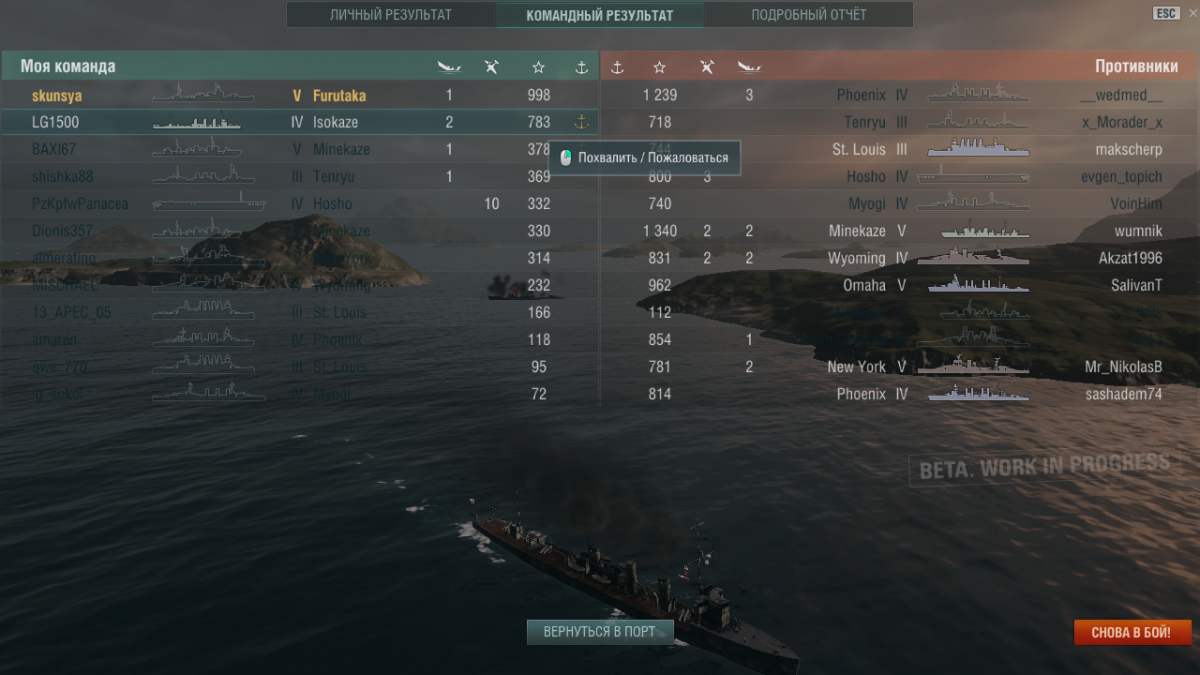Select player skunsya in my team
The image size is (1200, 675).
click(x=57, y=96)
